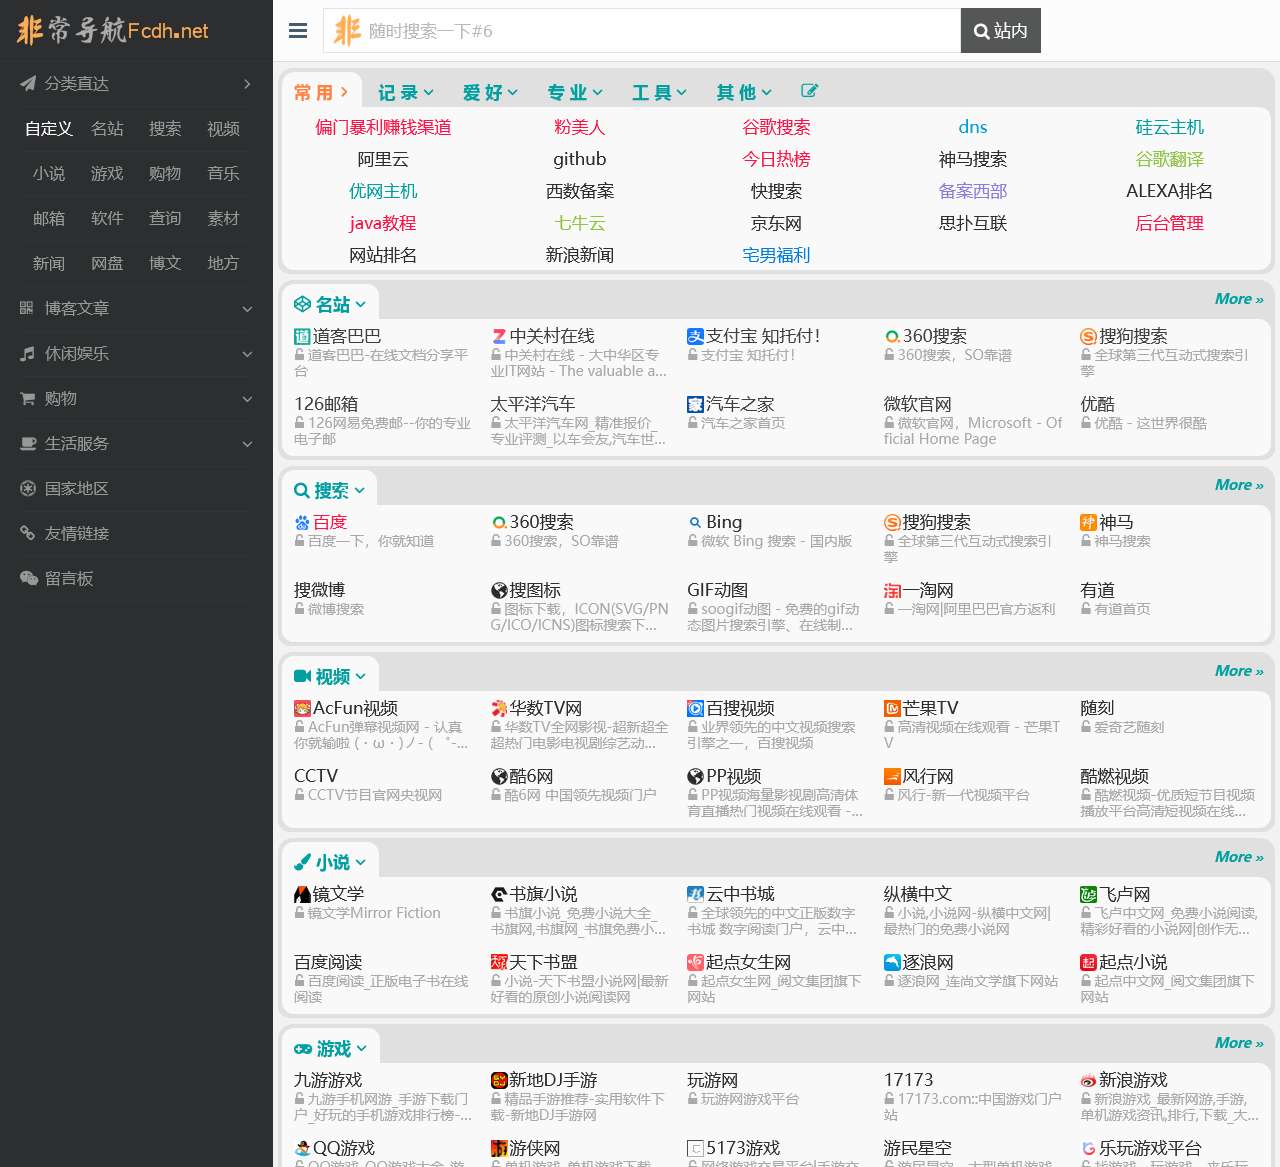Image resolution: width=1280 pixels, height=1167 pixels.
Task: Expand the 休闲娱乐 sidebar chevron
Action: (x=247, y=354)
